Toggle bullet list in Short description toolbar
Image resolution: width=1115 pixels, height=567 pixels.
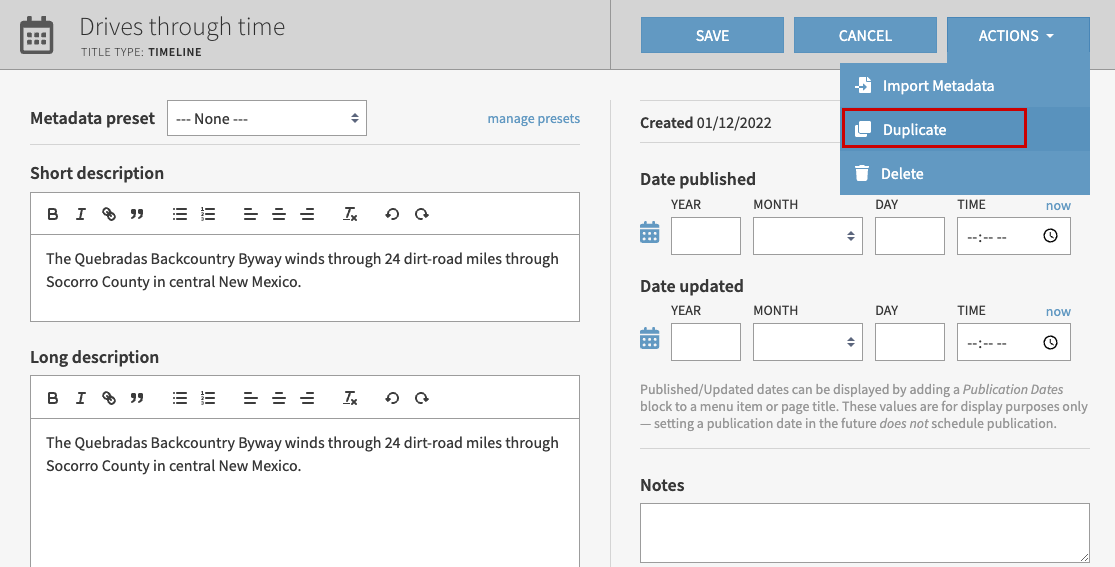180,214
